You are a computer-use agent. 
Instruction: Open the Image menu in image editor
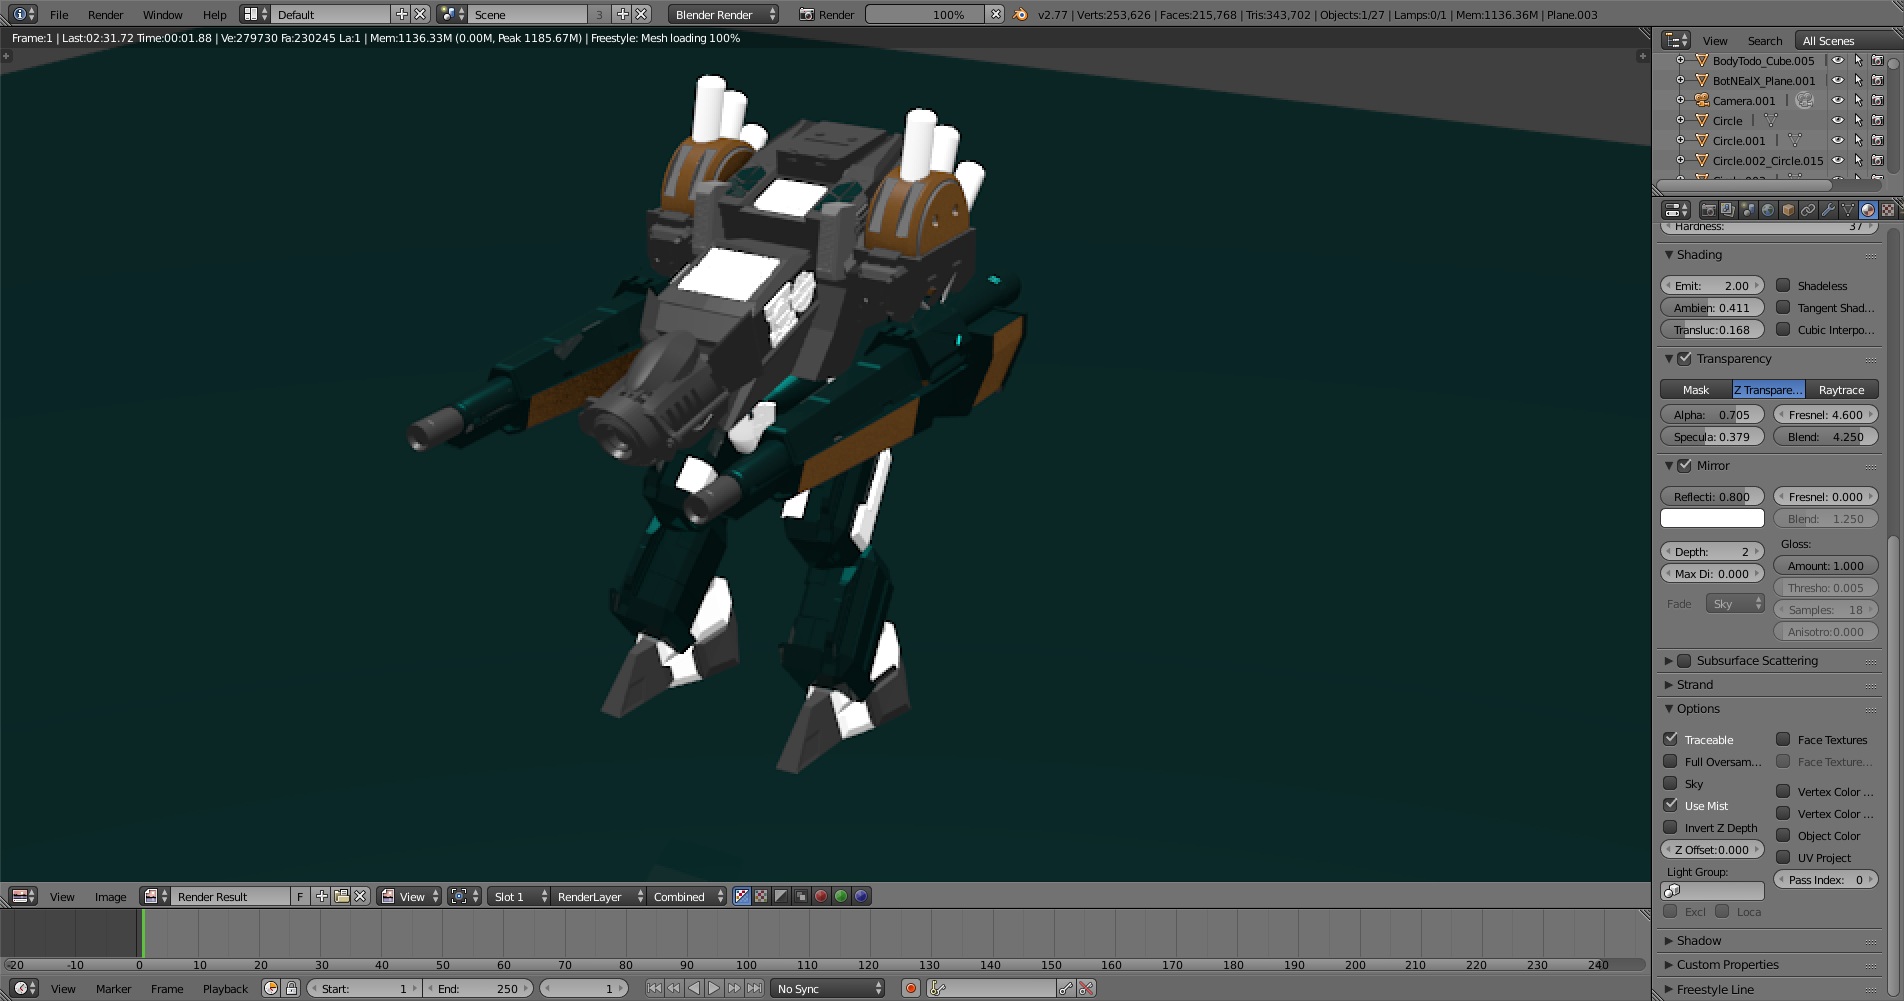click(x=110, y=896)
